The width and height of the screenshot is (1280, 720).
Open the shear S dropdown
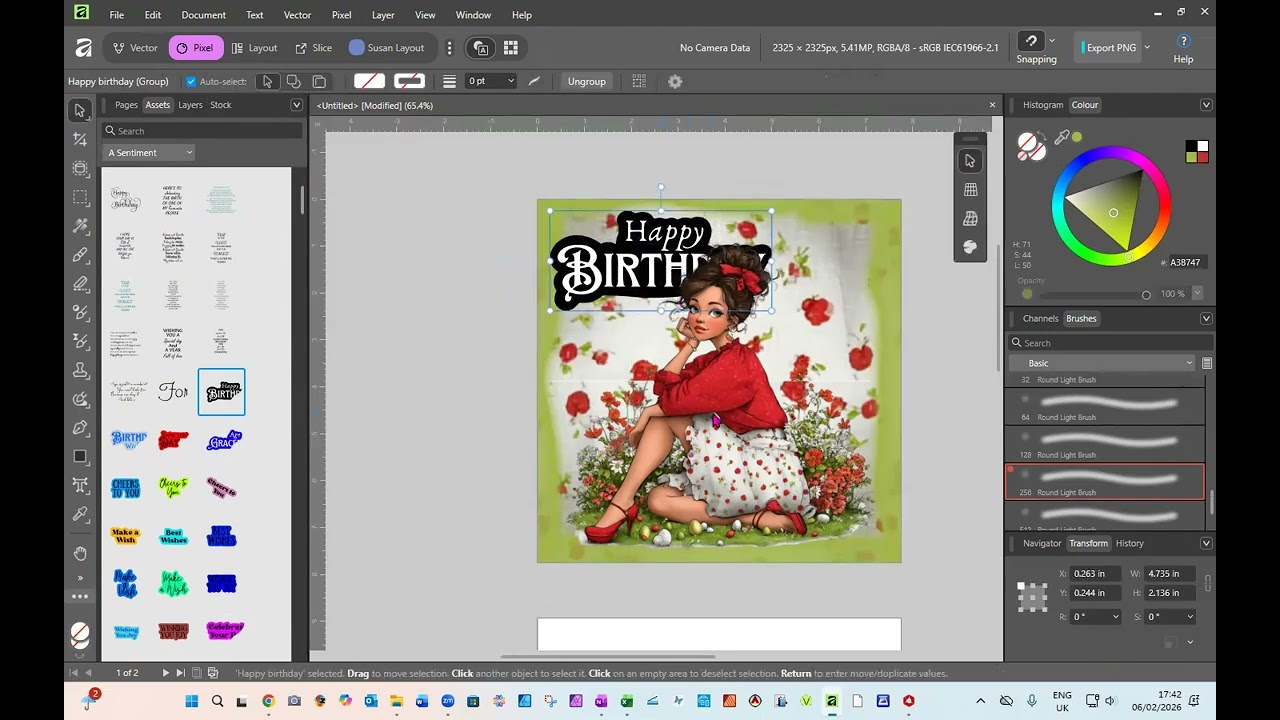1169,617
